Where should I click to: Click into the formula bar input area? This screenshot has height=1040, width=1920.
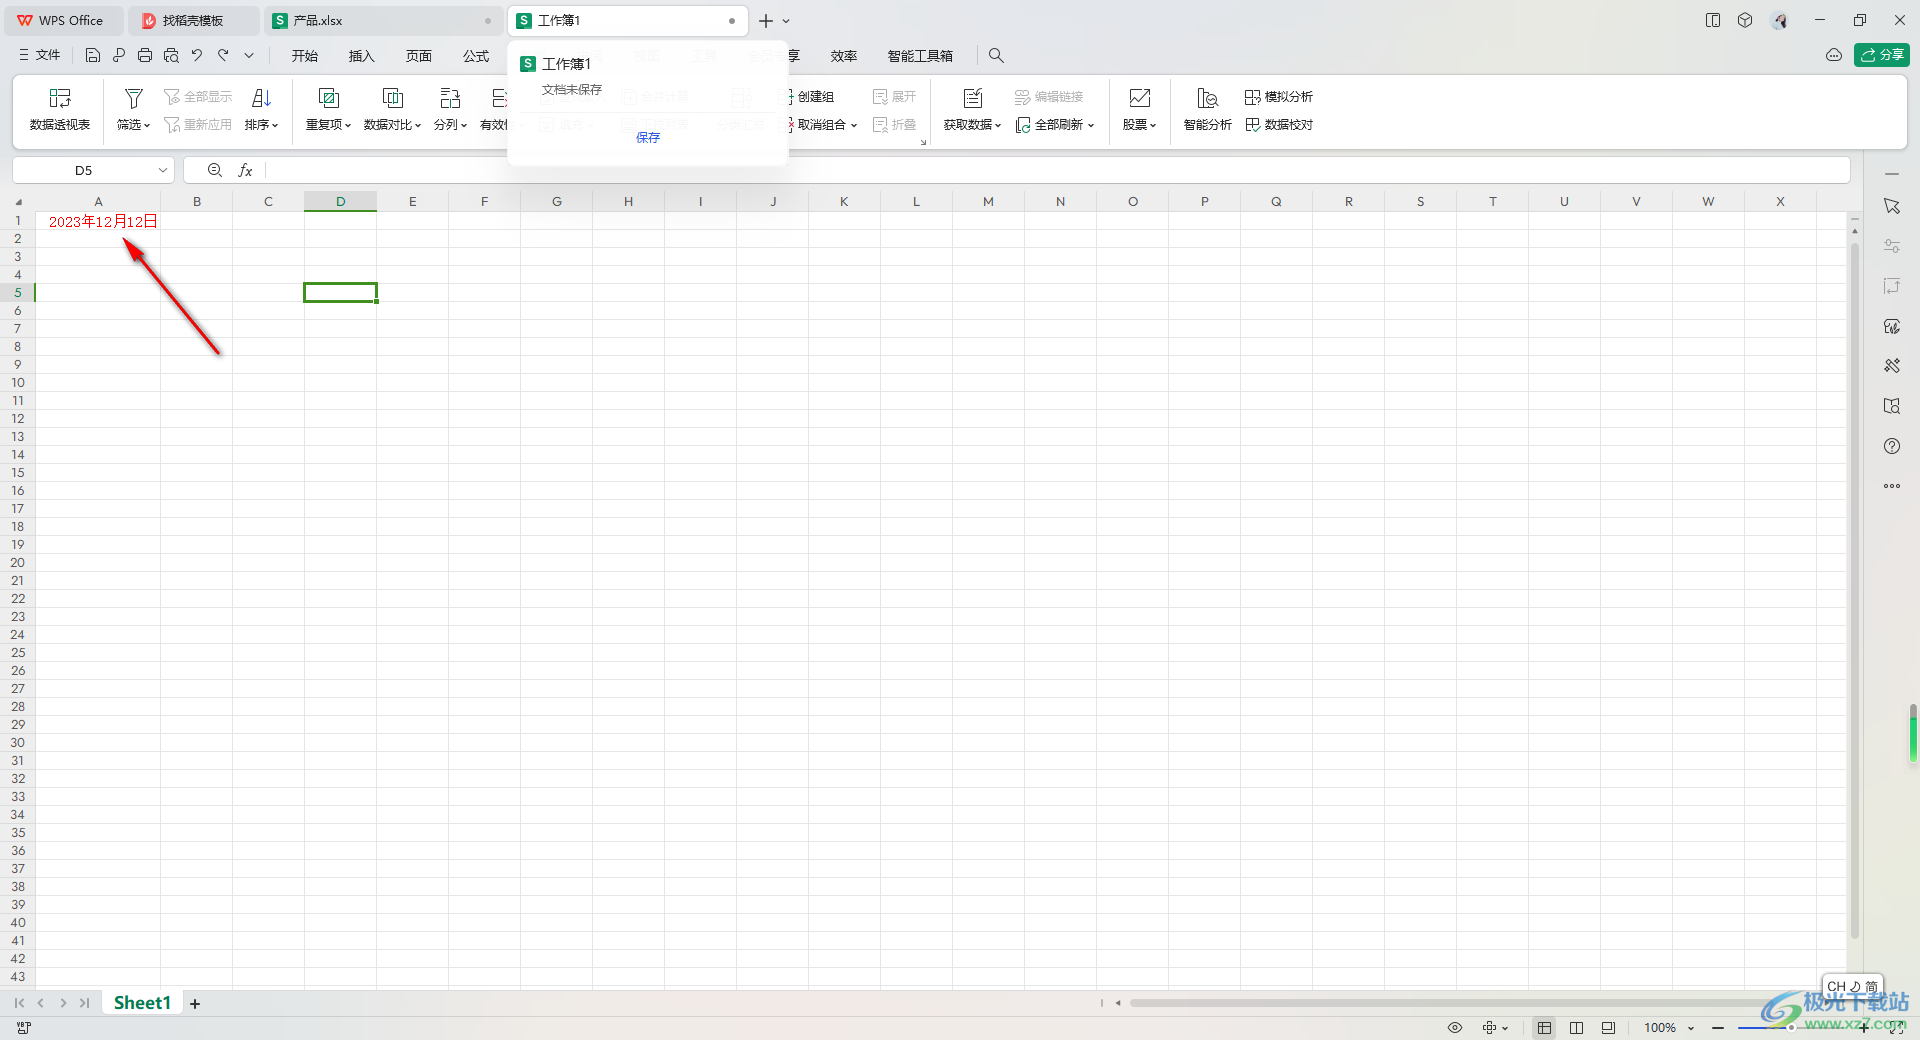1058,171
